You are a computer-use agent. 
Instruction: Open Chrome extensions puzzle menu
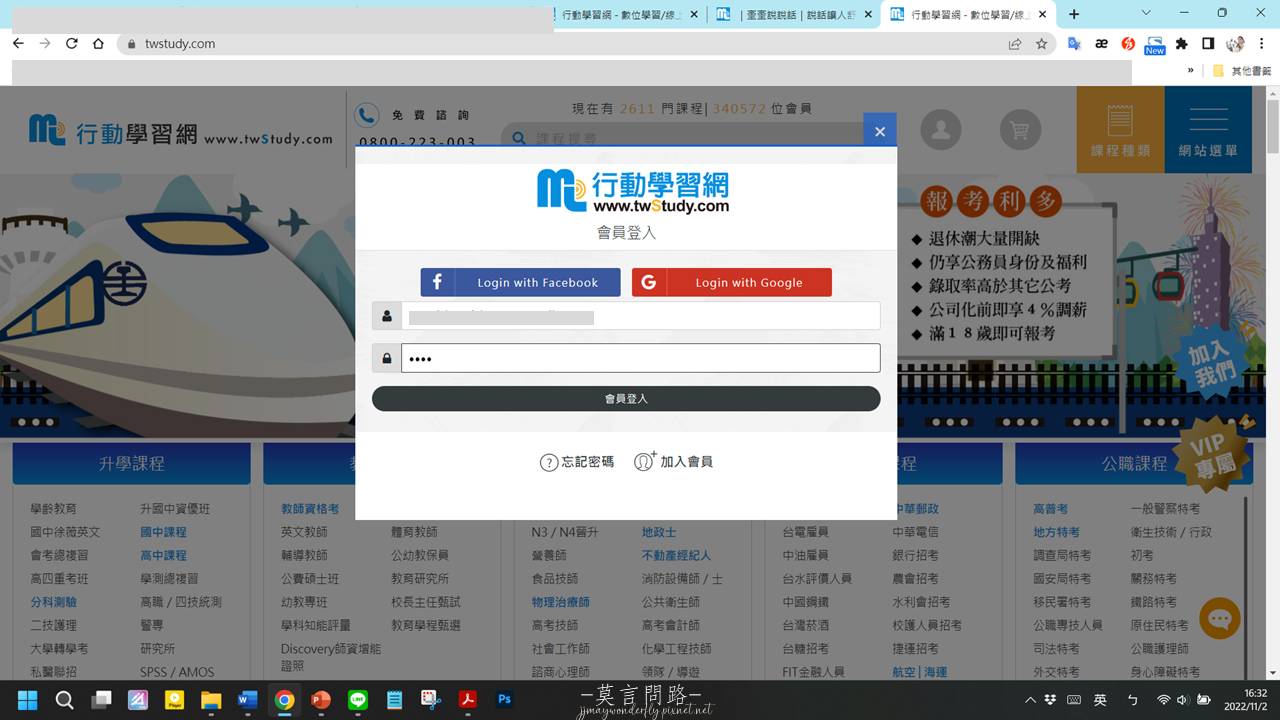pyautogui.click(x=1182, y=44)
